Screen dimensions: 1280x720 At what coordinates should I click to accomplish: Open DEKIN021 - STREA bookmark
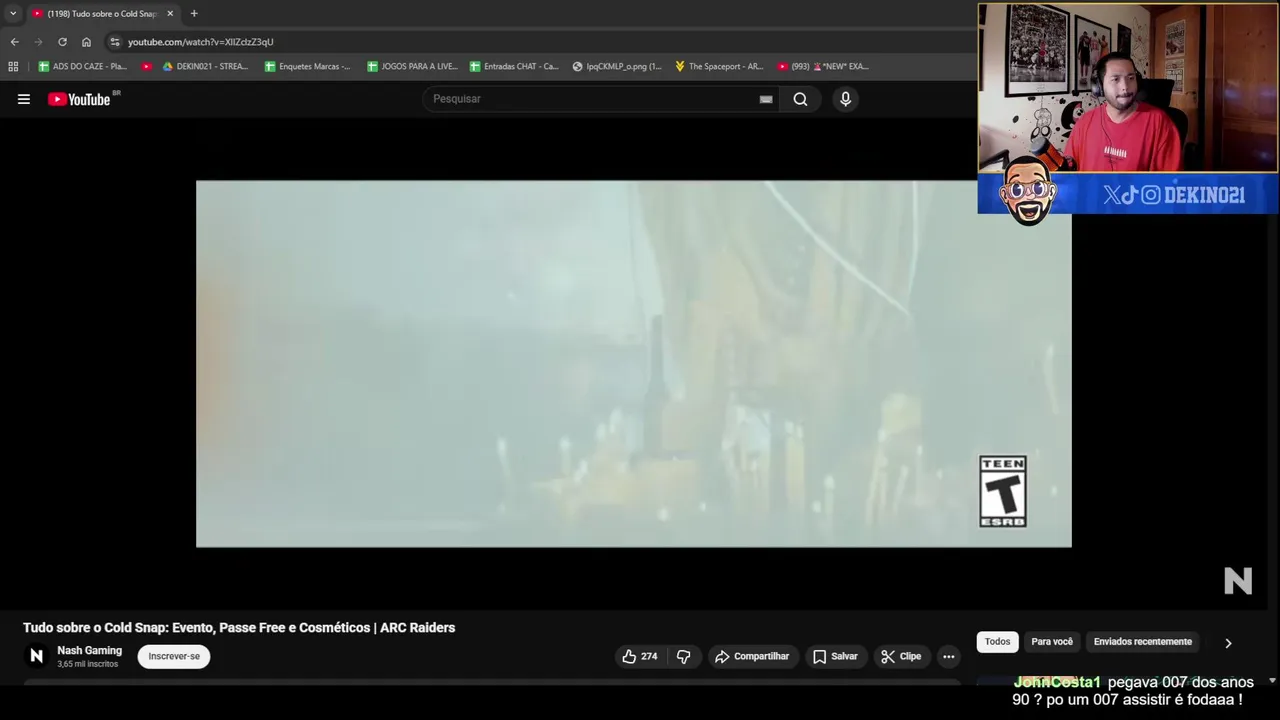pos(205,67)
